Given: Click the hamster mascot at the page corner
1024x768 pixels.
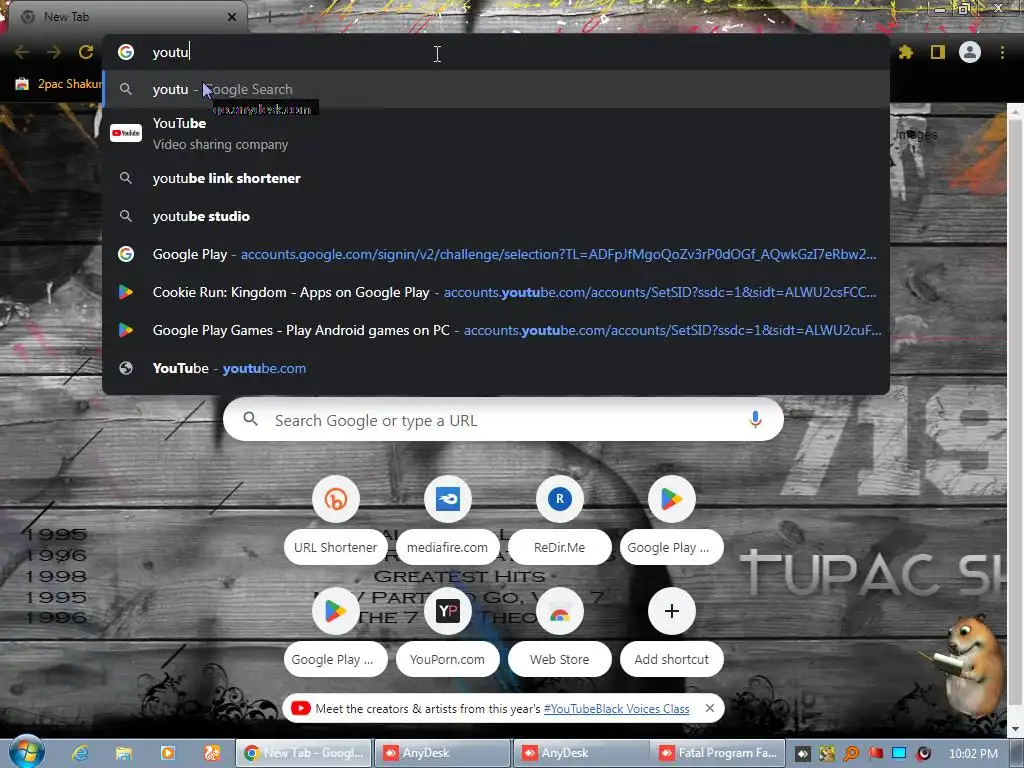Looking at the screenshot, I should pyautogui.click(x=970, y=666).
